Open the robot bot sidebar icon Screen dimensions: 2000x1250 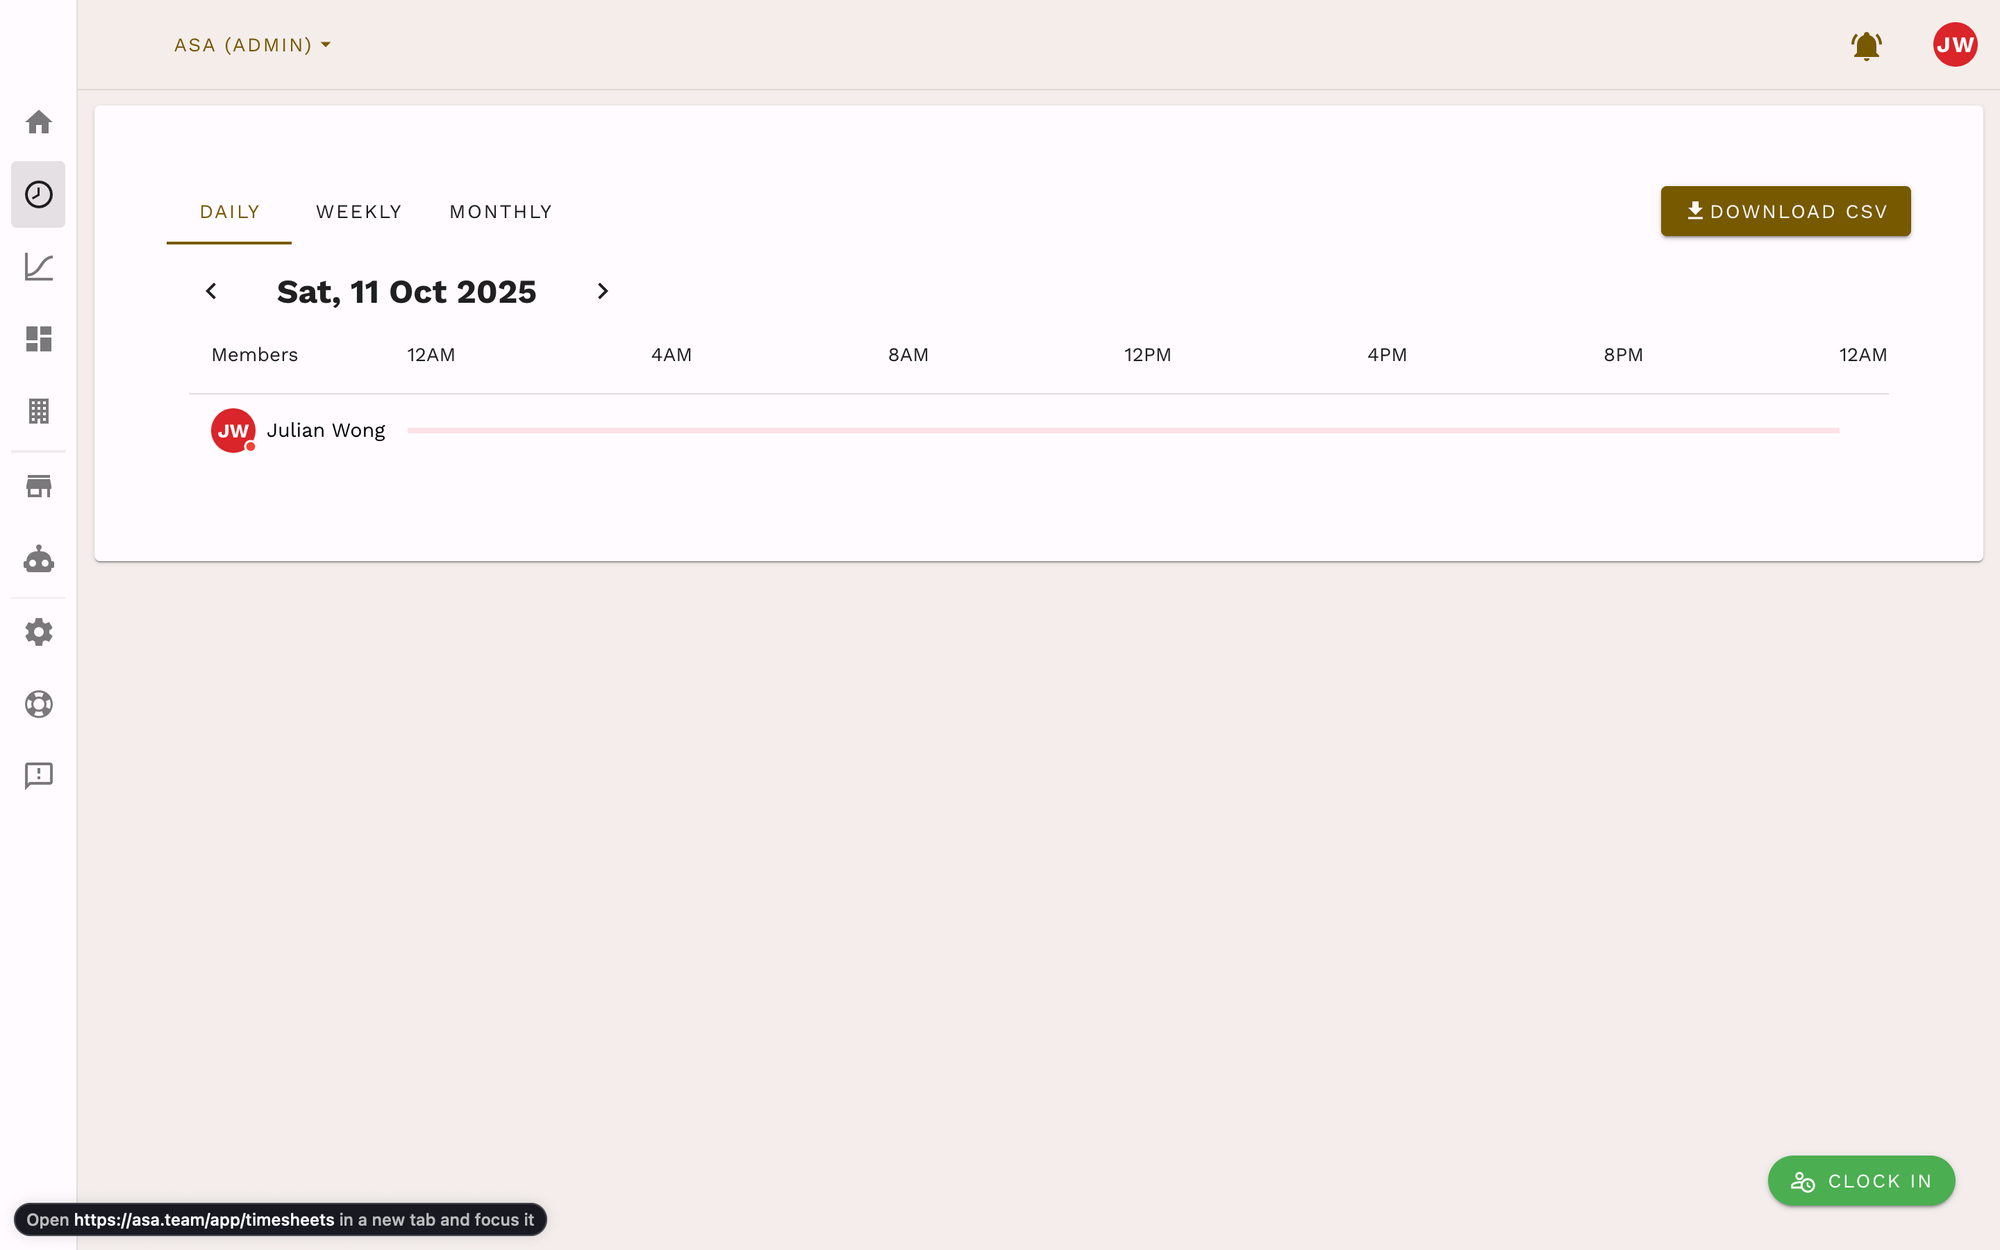(38, 559)
